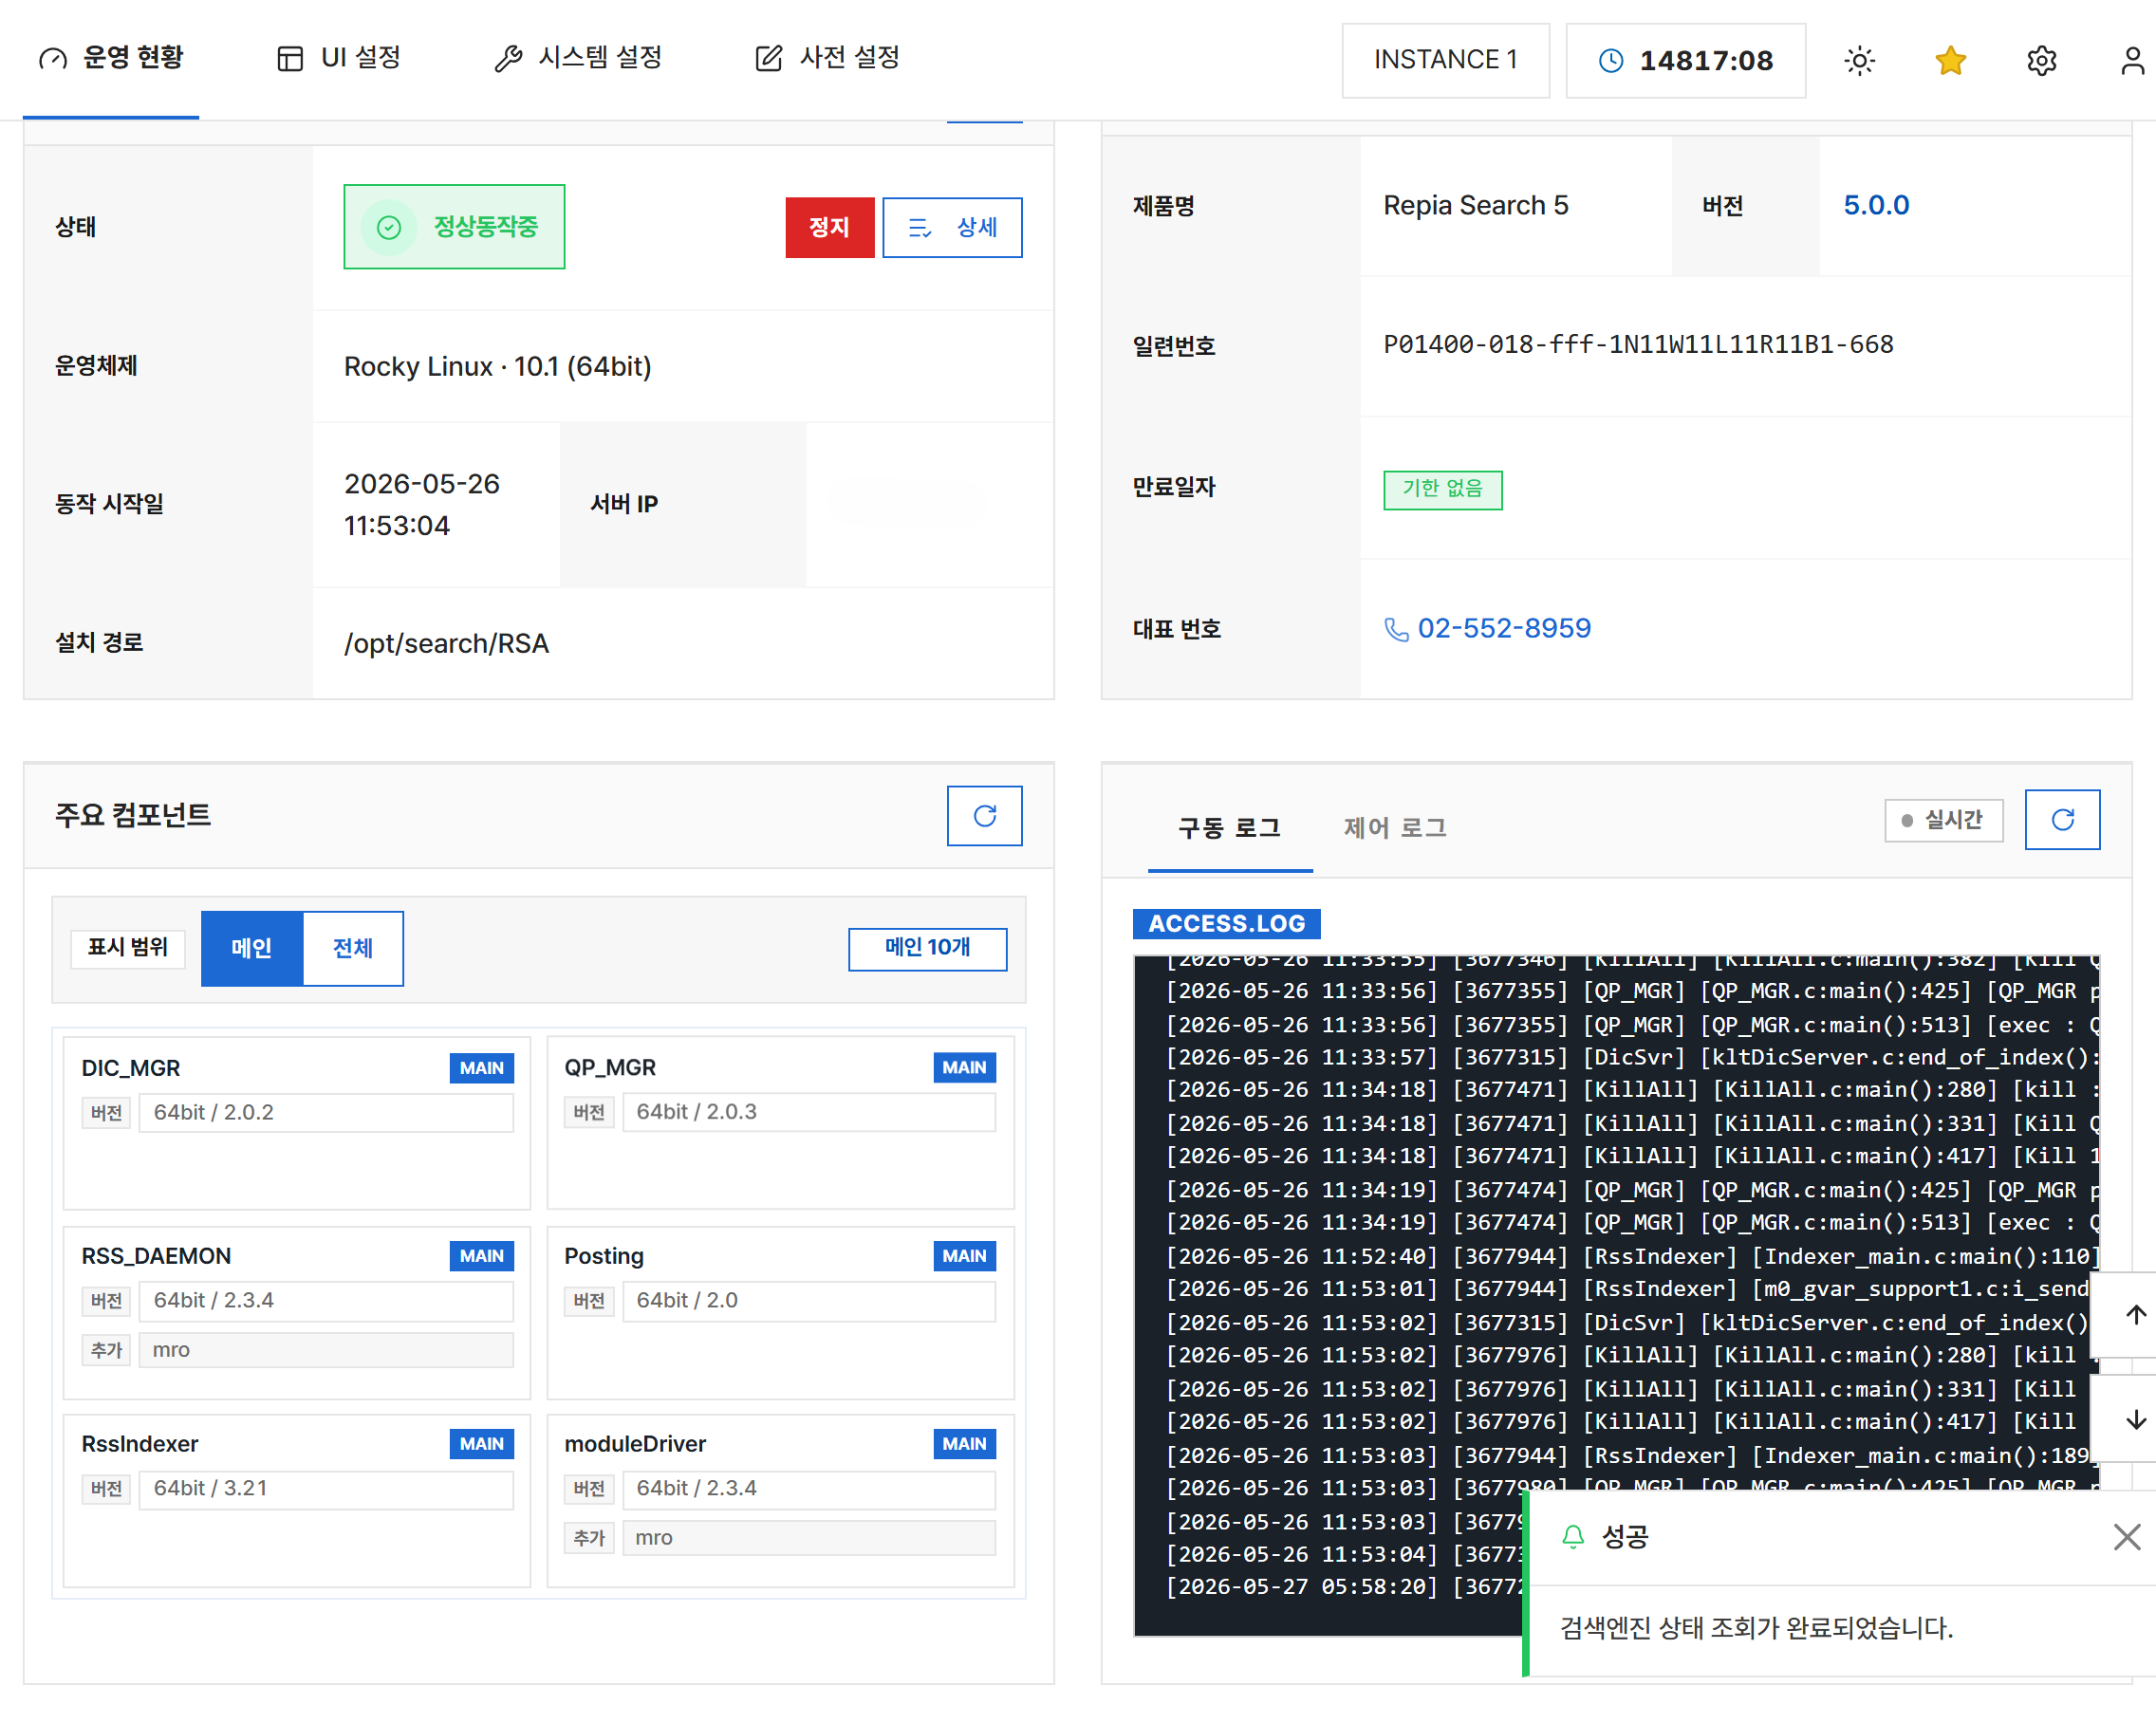Image resolution: width=2156 pixels, height=1723 pixels.
Task: Click the serial number P01400-018-fff-1N11W11L11R11B1-668
Action: pyautogui.click(x=1638, y=345)
